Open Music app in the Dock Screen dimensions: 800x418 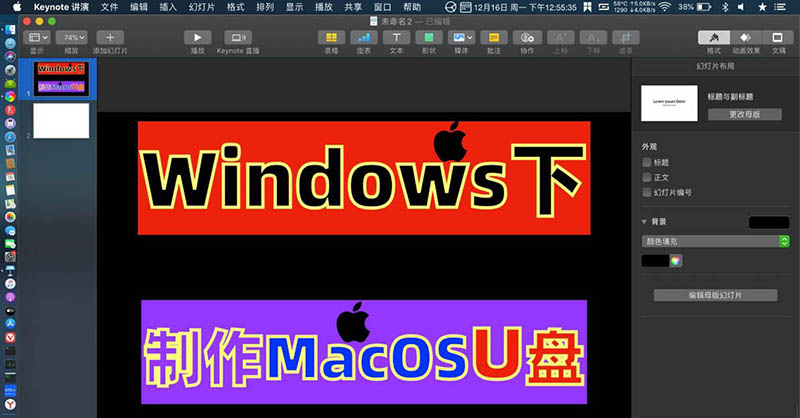pyautogui.click(x=10, y=283)
